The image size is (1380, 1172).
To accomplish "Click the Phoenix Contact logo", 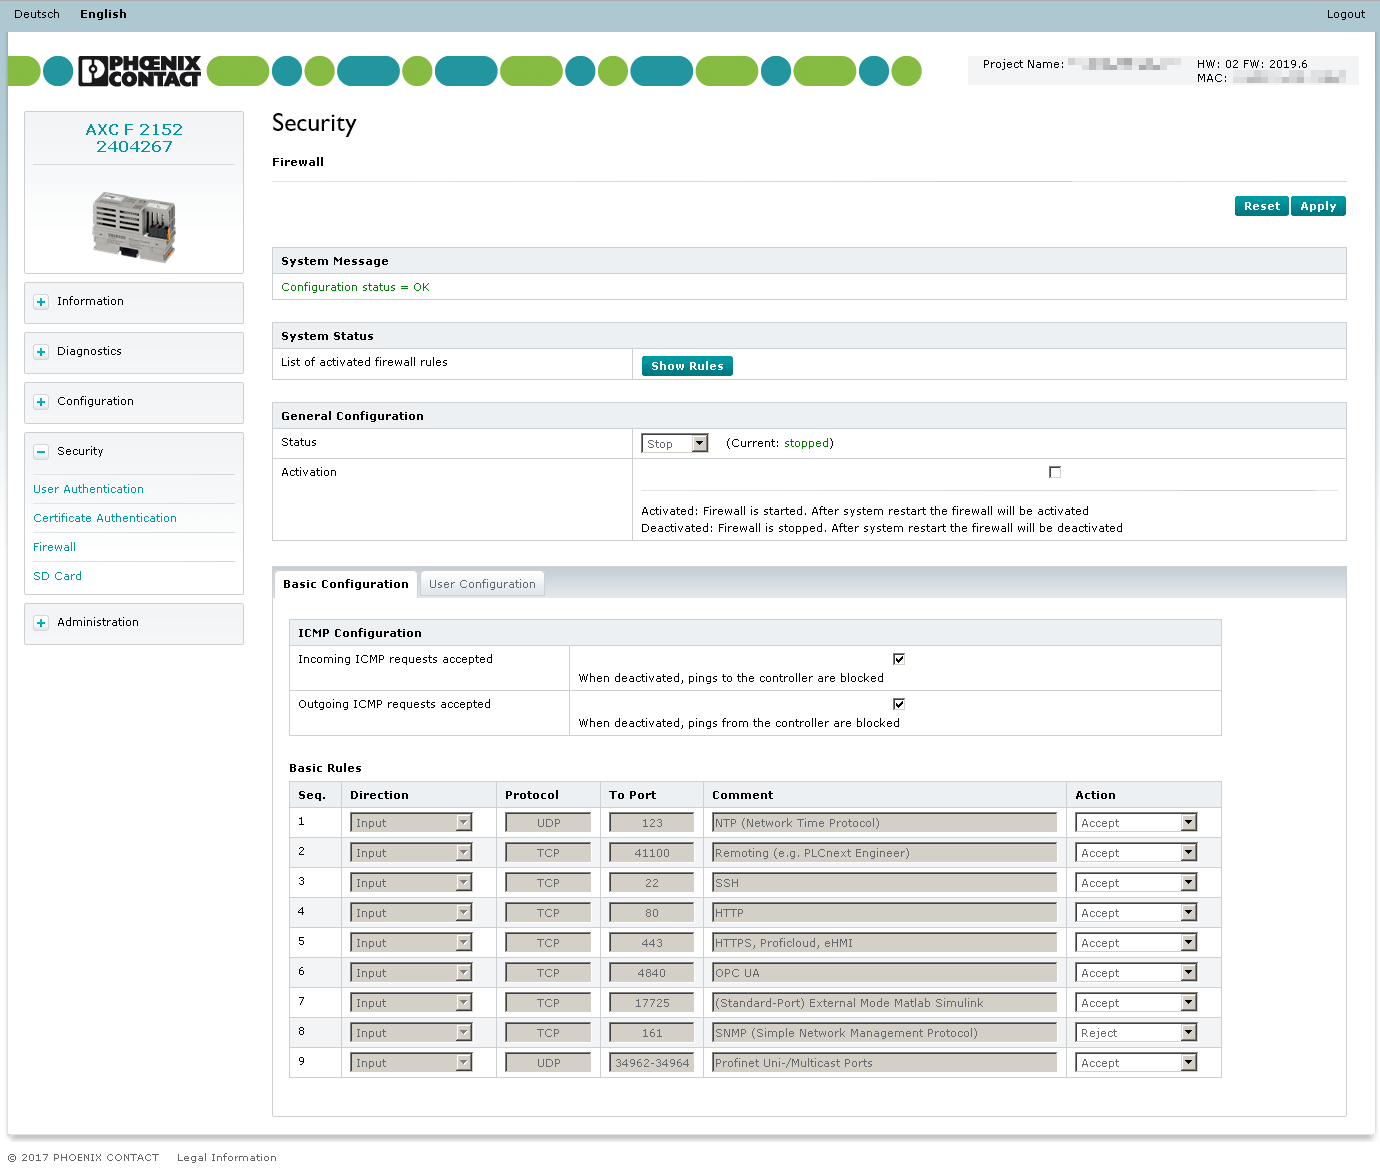I will click(140, 71).
